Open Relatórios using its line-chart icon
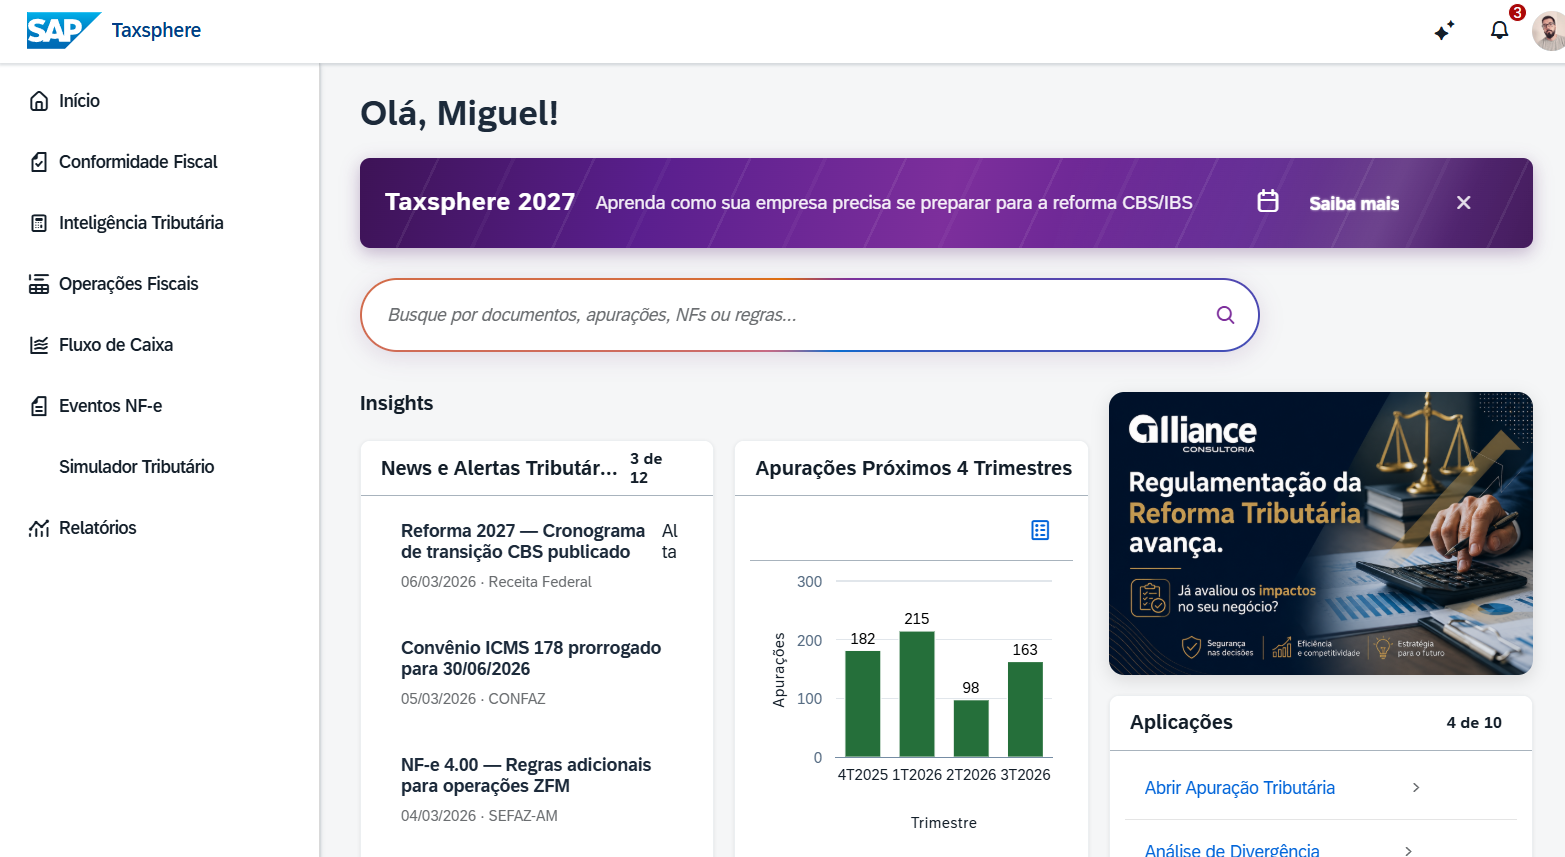Image resolution: width=1565 pixels, height=857 pixels. point(39,528)
